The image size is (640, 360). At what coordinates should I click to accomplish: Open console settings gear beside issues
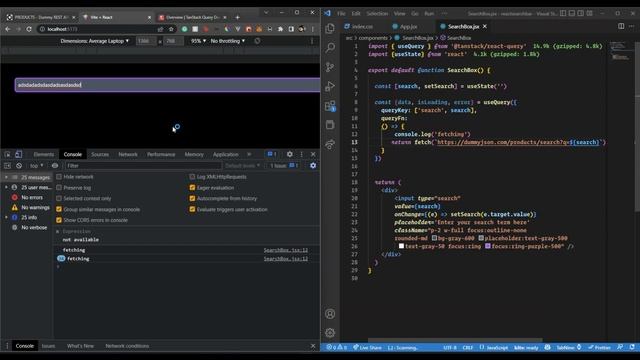[x=313, y=166]
